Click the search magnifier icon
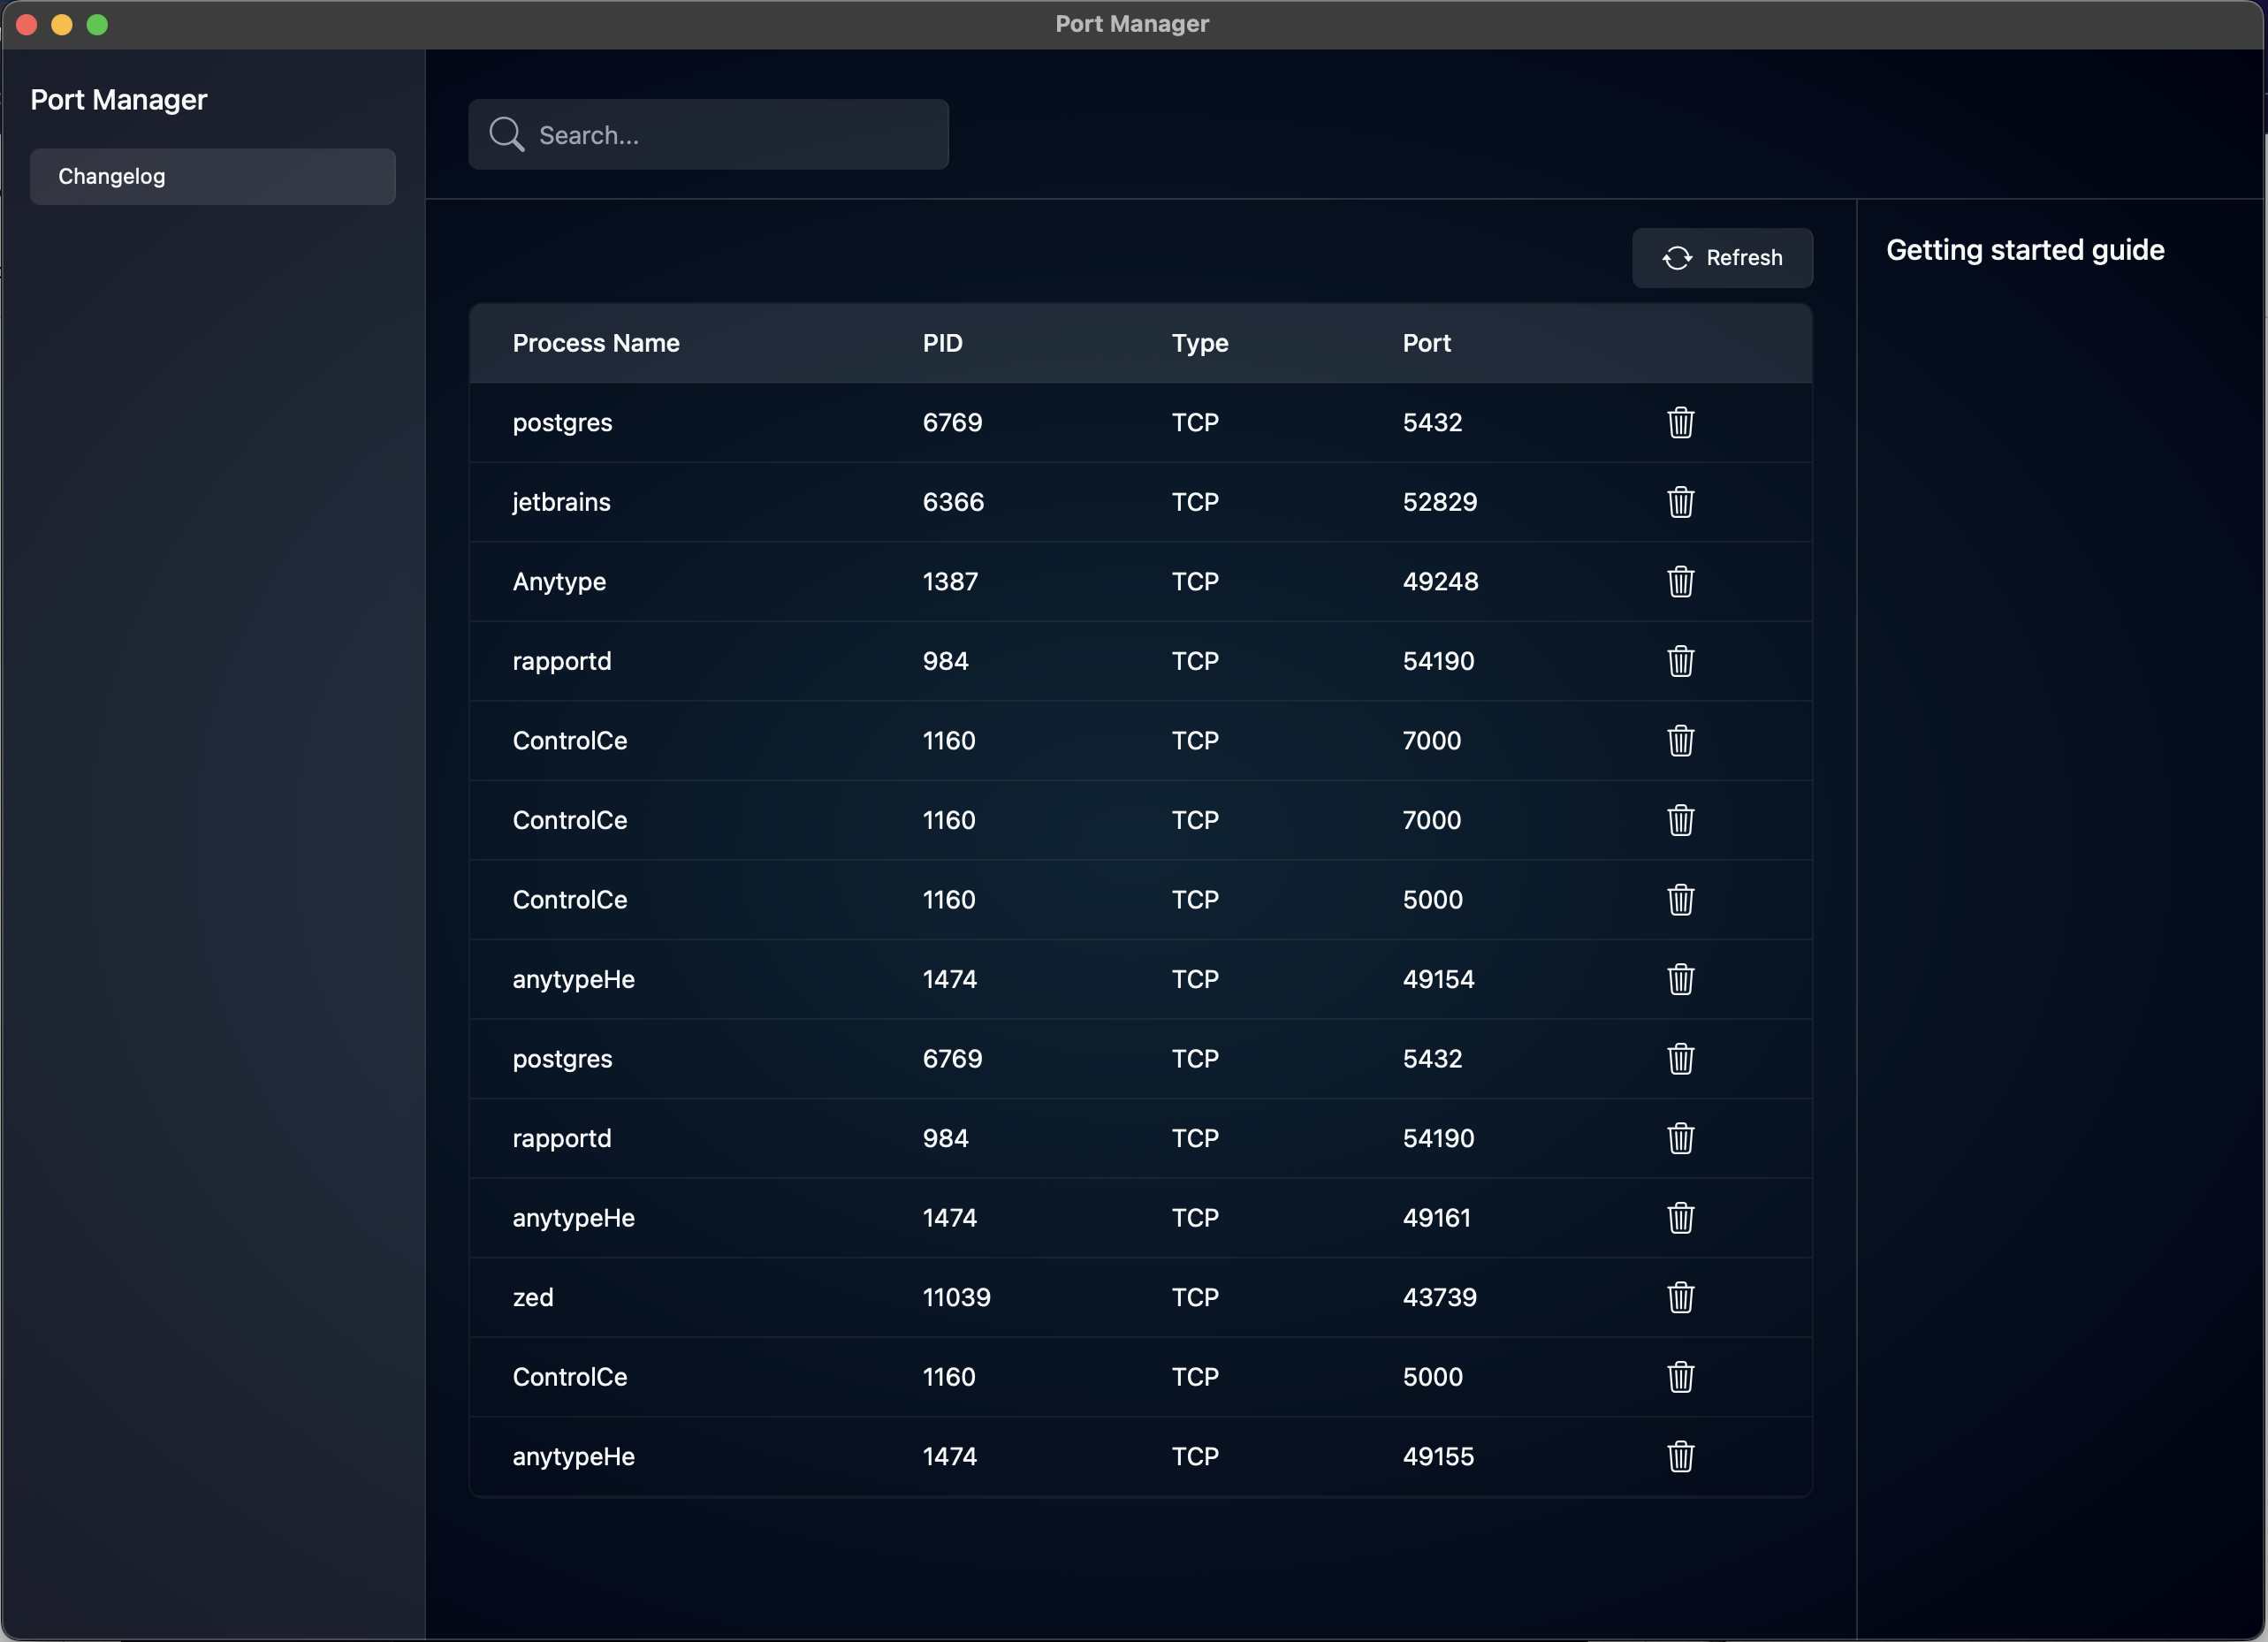Image resolution: width=2268 pixels, height=1642 pixels. coord(506,135)
